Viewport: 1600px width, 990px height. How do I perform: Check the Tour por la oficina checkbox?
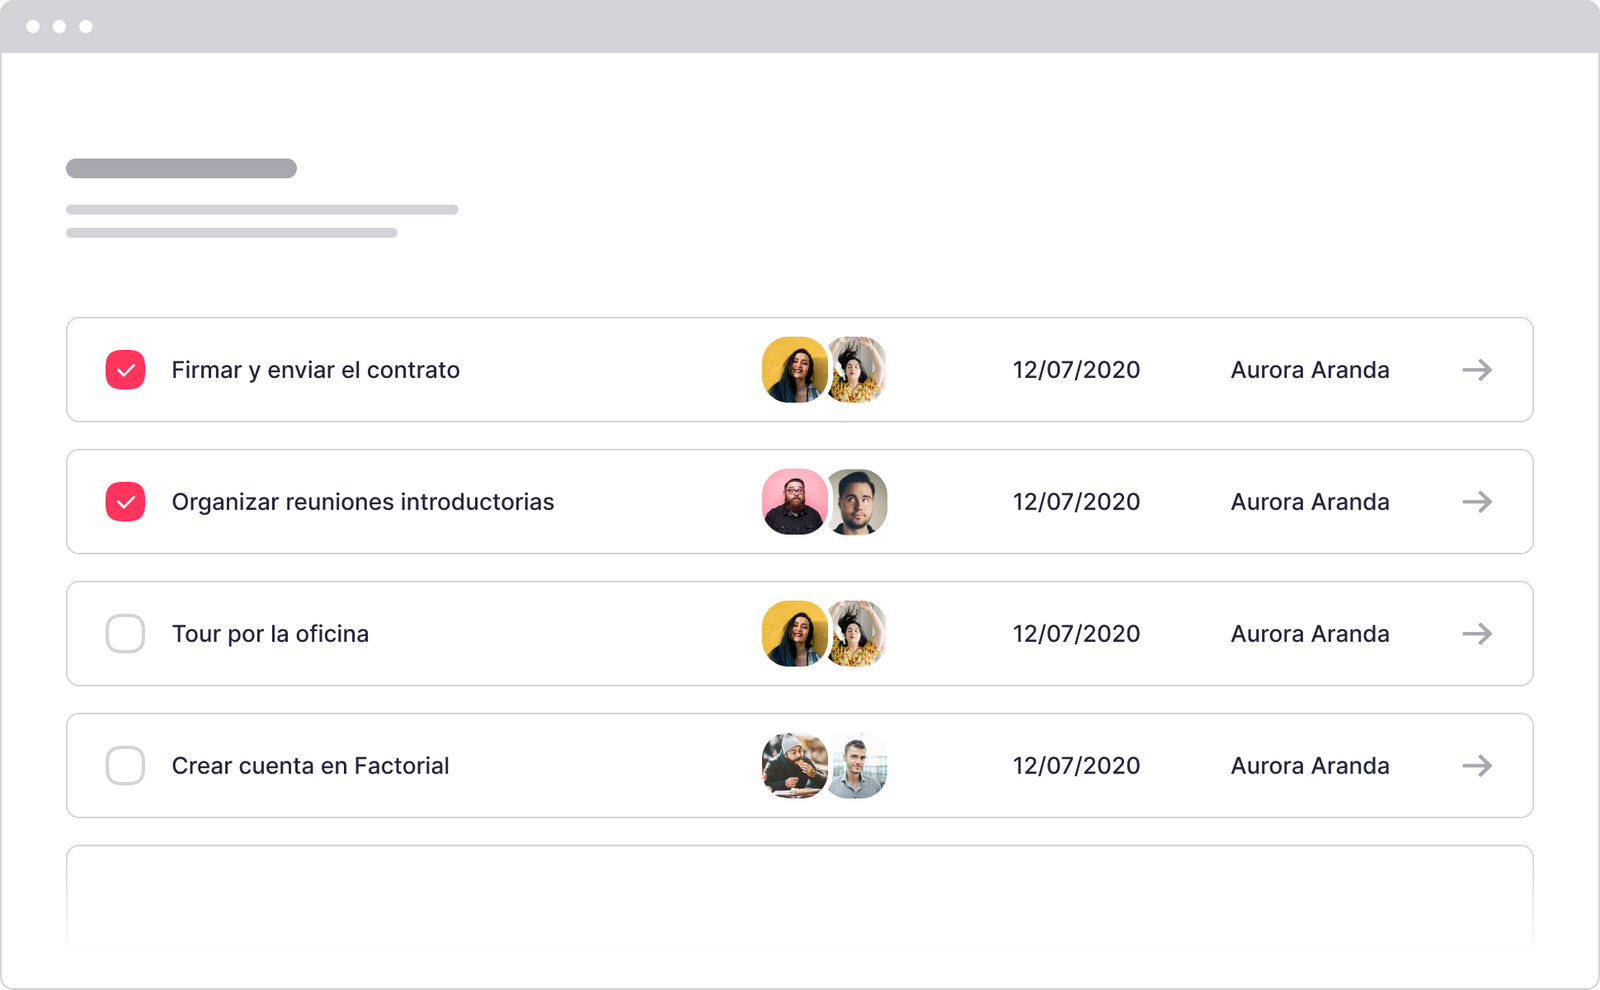(126, 634)
